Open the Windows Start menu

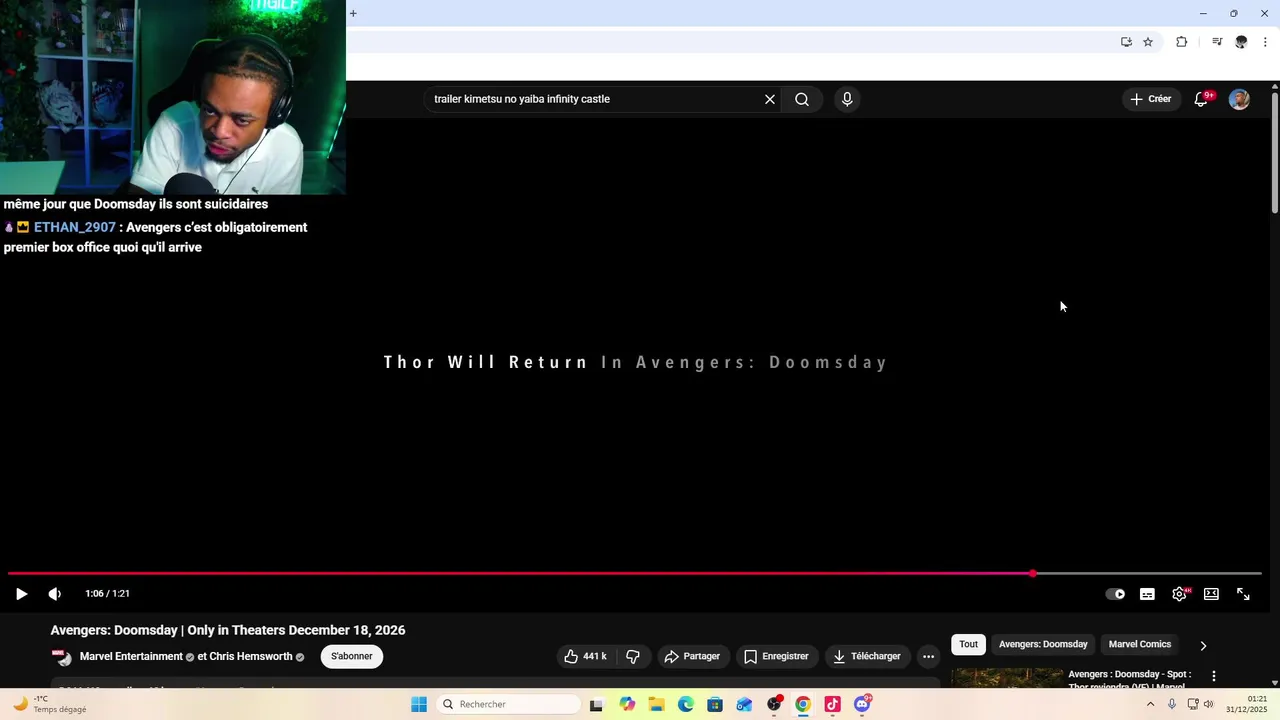[419, 704]
